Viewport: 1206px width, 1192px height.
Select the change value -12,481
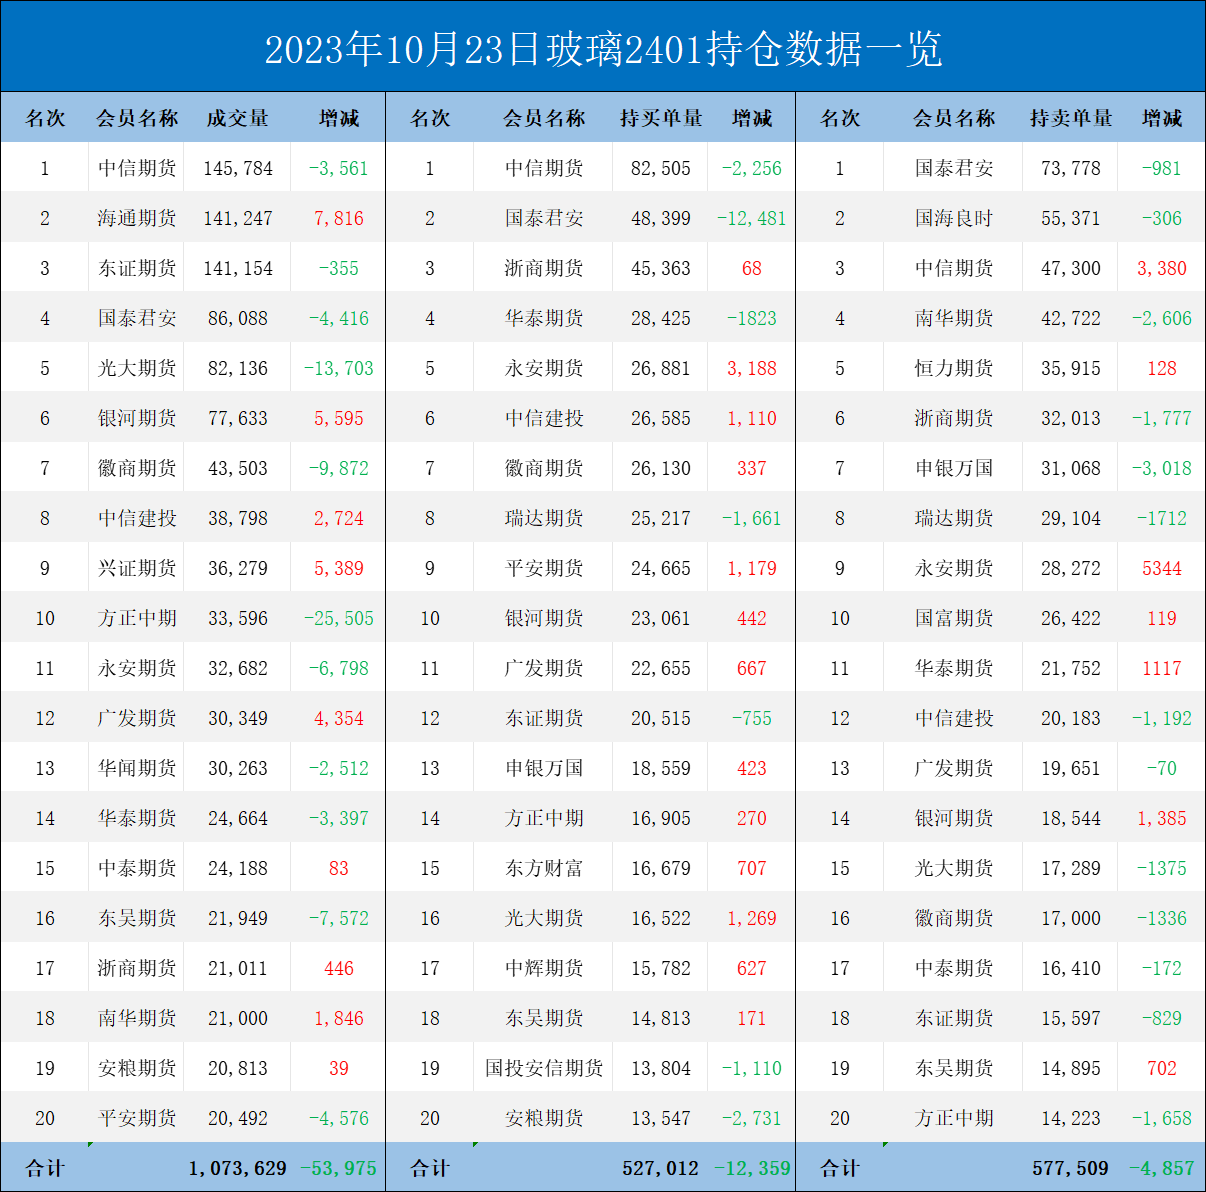coord(752,218)
